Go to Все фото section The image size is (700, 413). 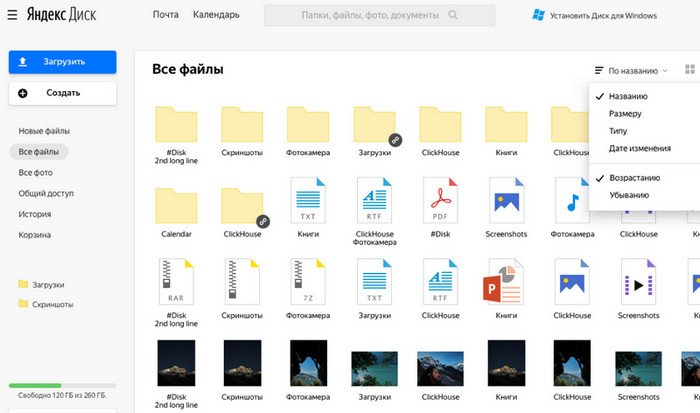pyautogui.click(x=35, y=172)
